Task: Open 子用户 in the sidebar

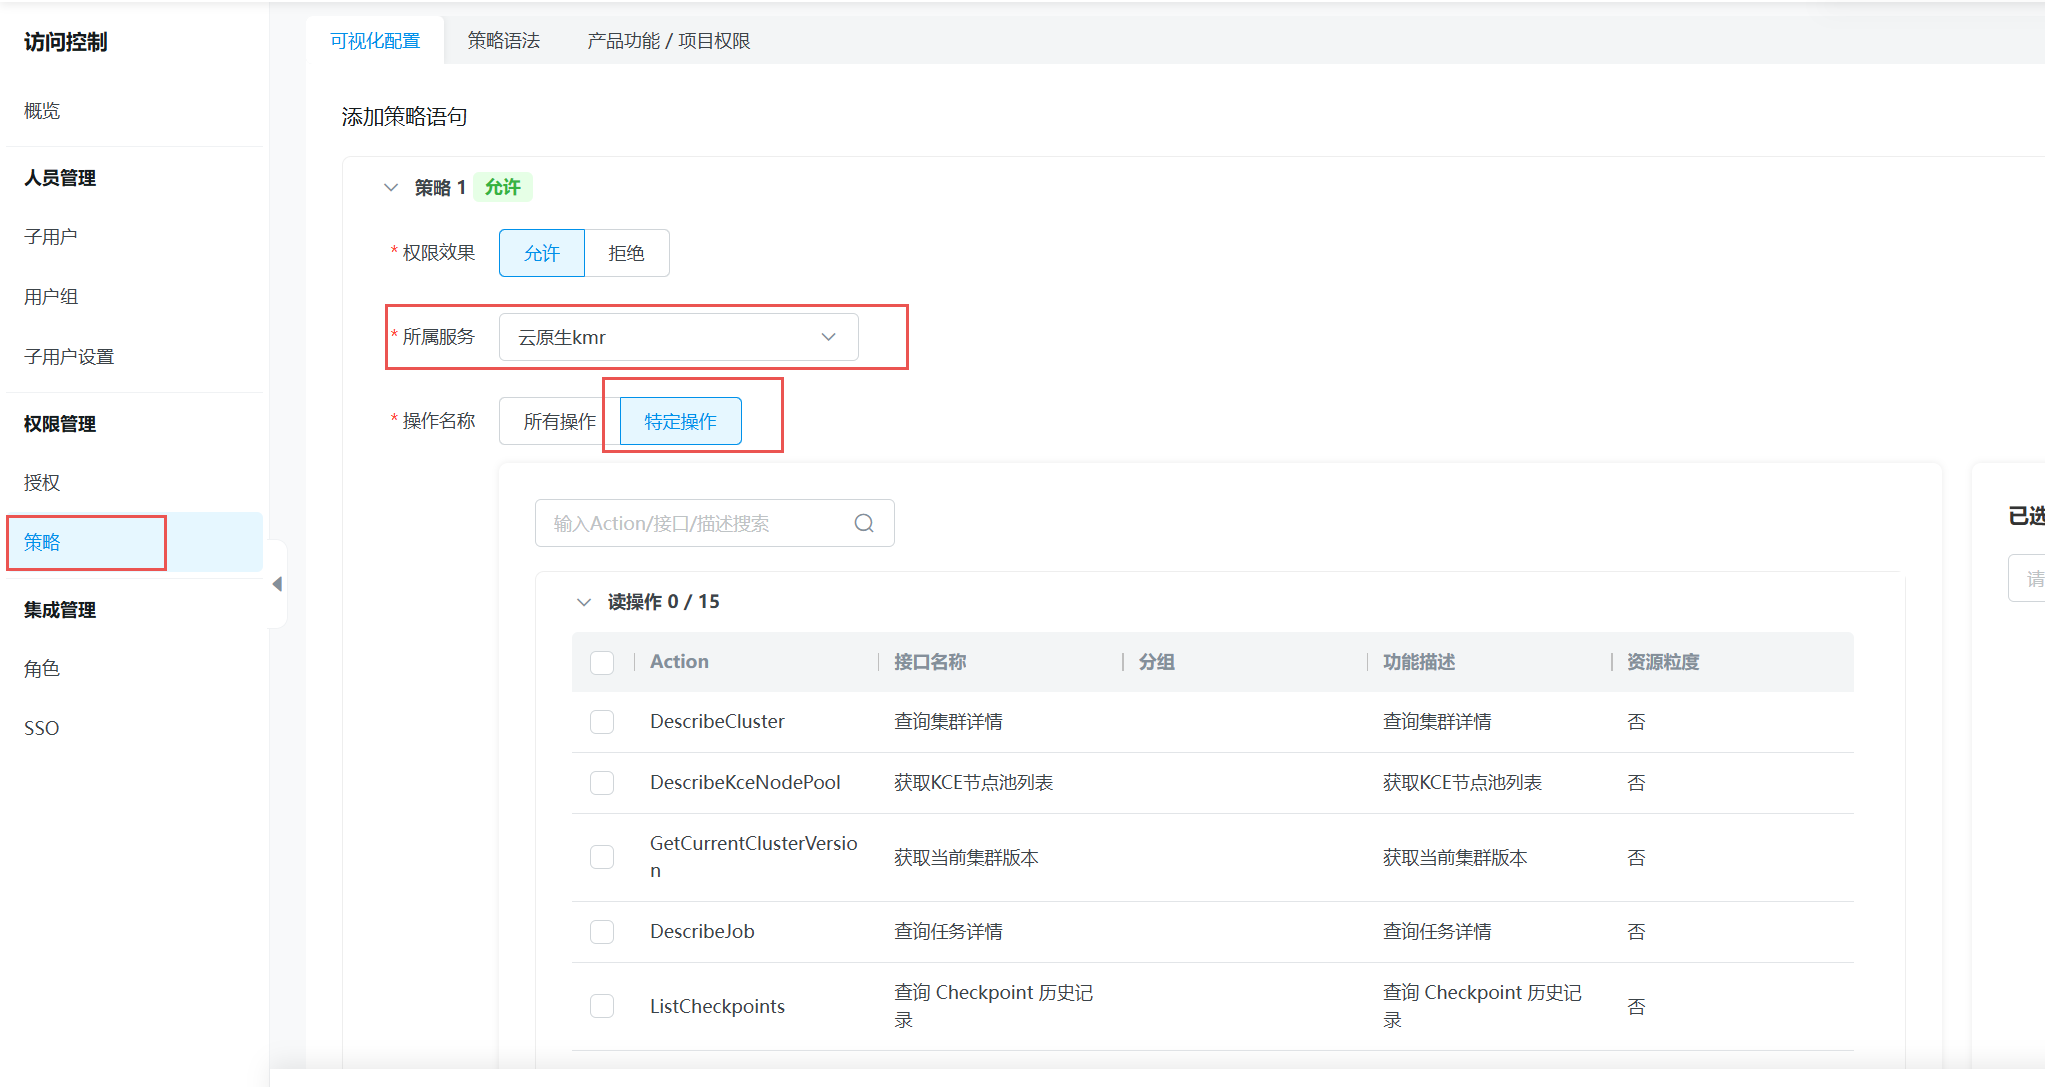Action: 51,237
